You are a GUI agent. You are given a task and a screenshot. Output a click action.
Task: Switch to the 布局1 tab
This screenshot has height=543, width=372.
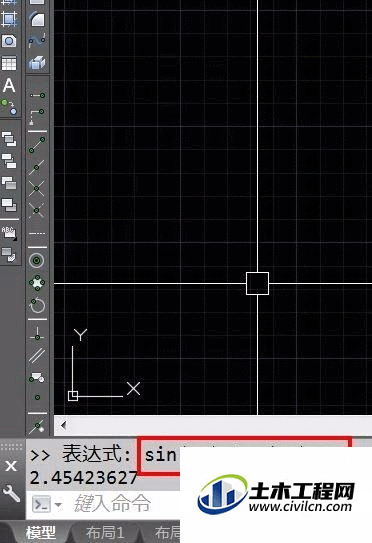pyautogui.click(x=105, y=533)
